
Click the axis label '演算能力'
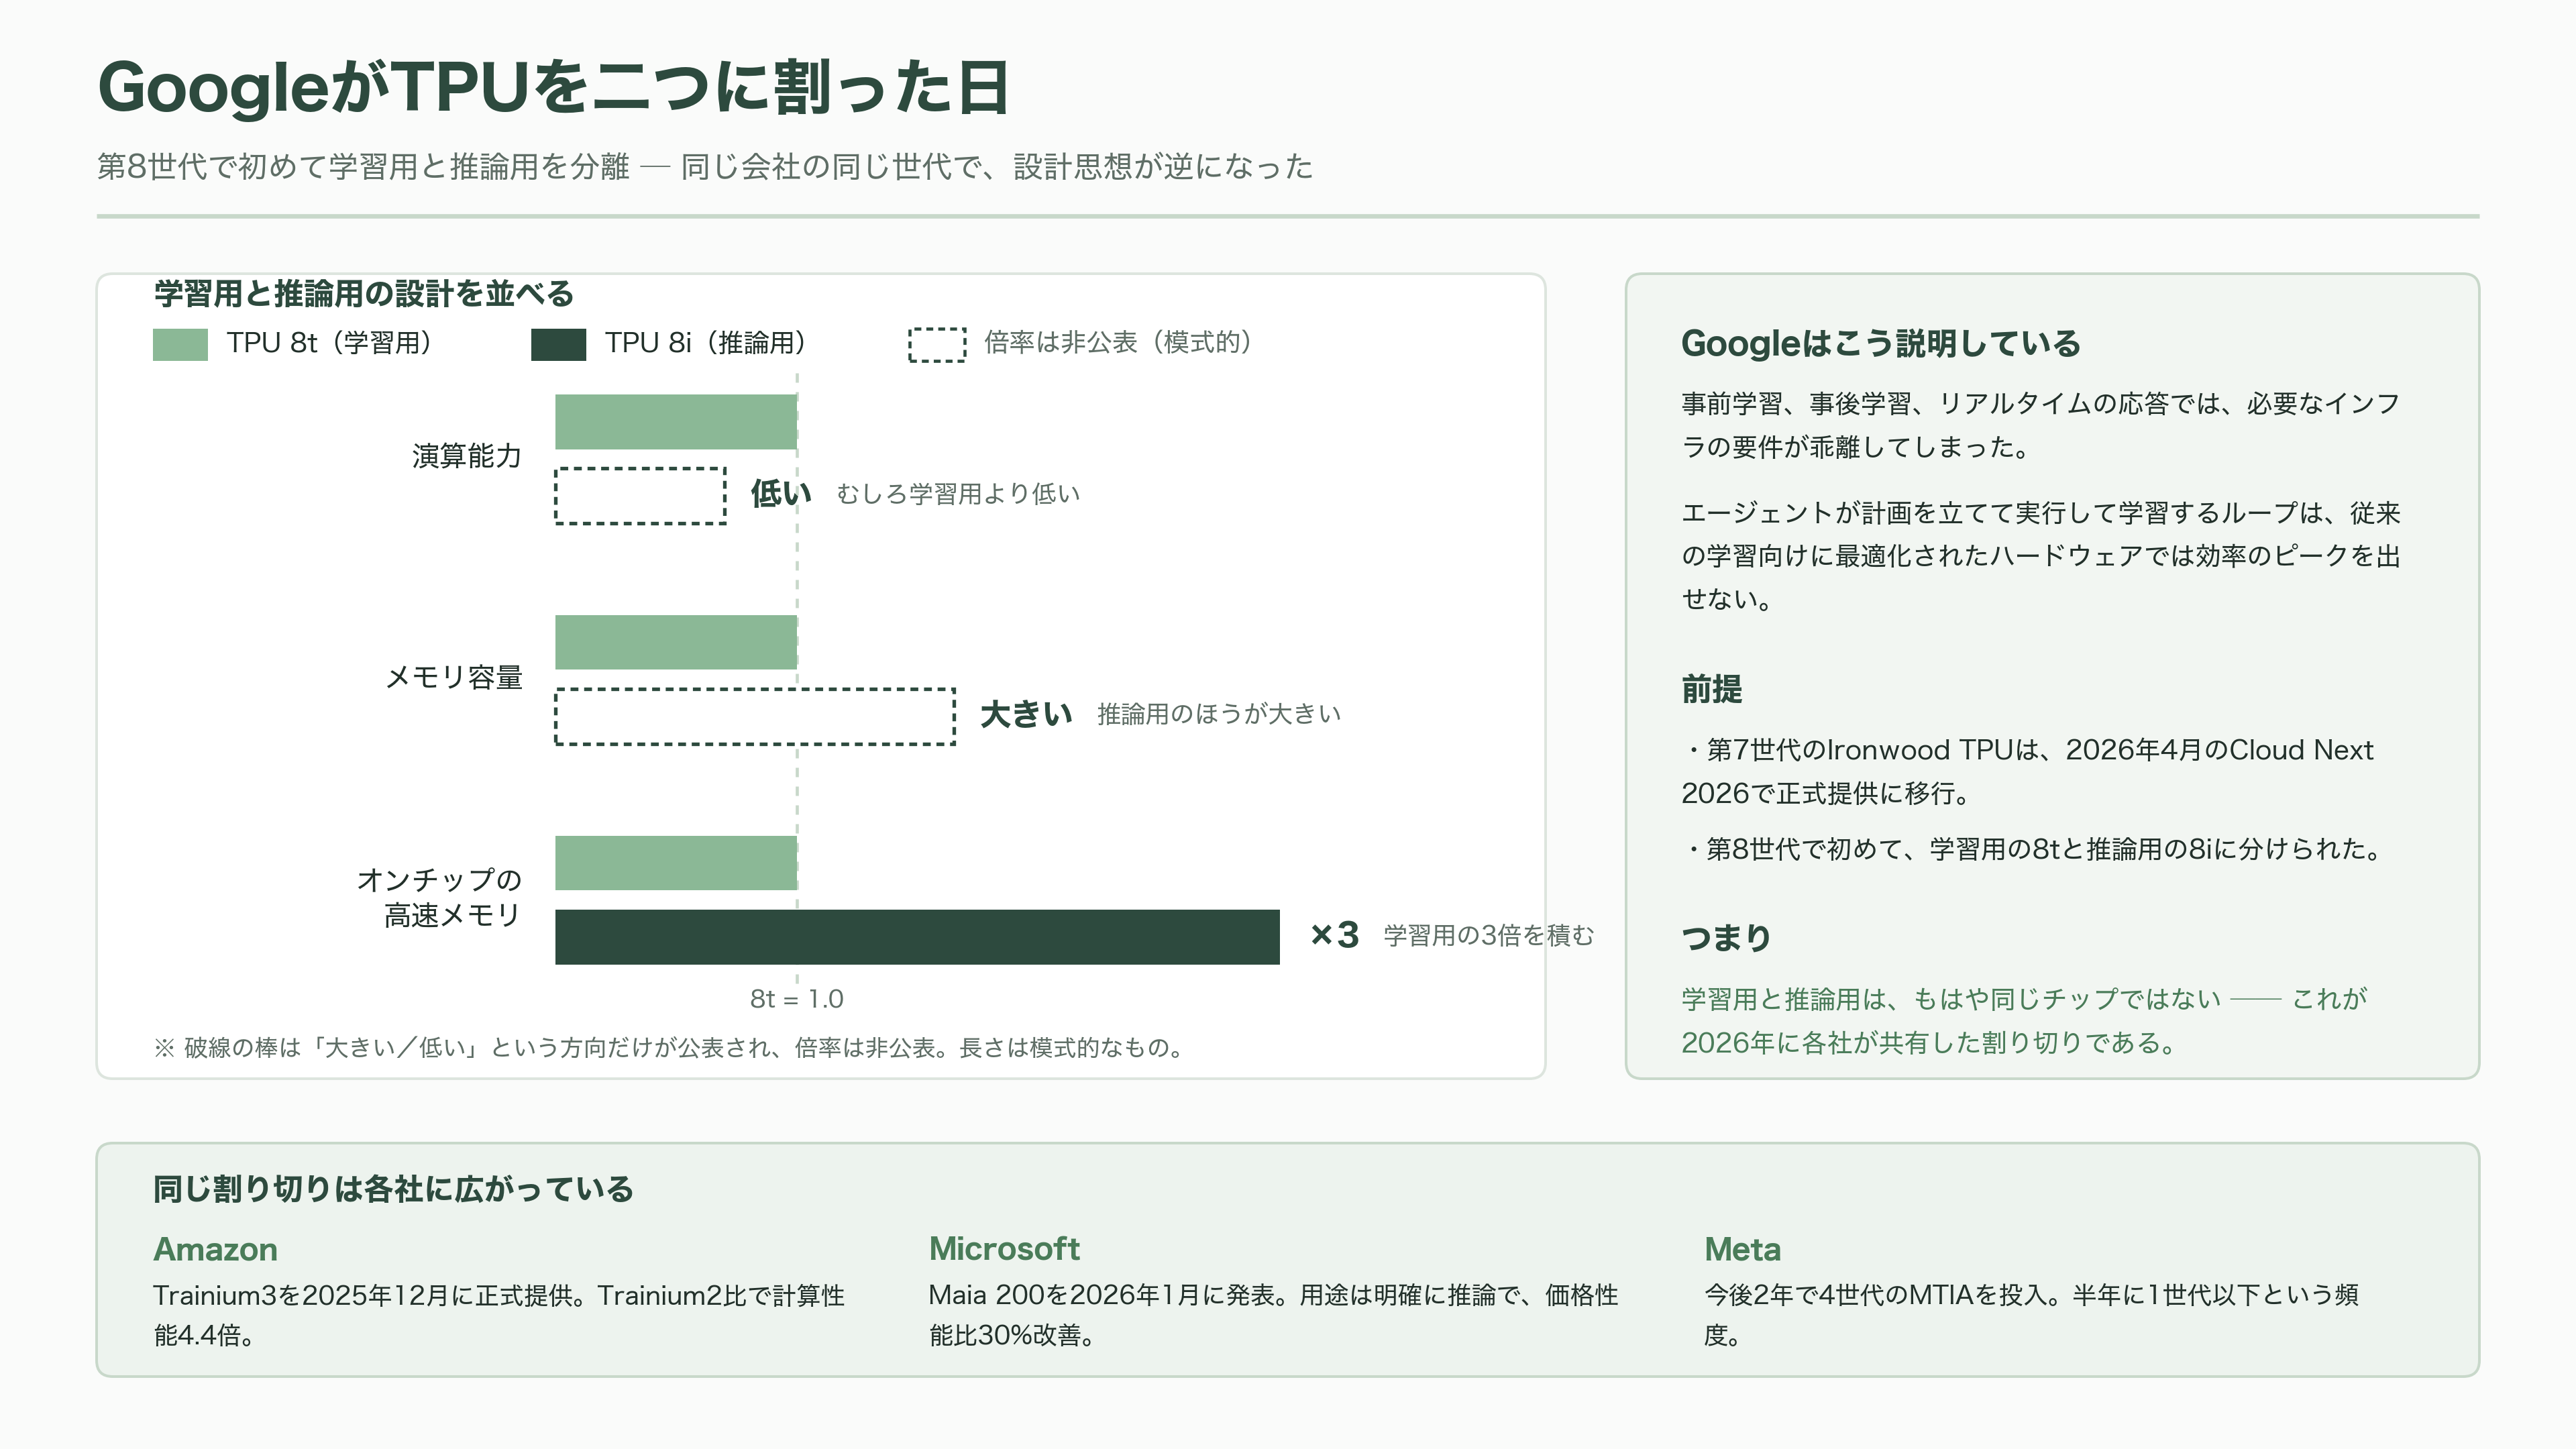pos(467,456)
